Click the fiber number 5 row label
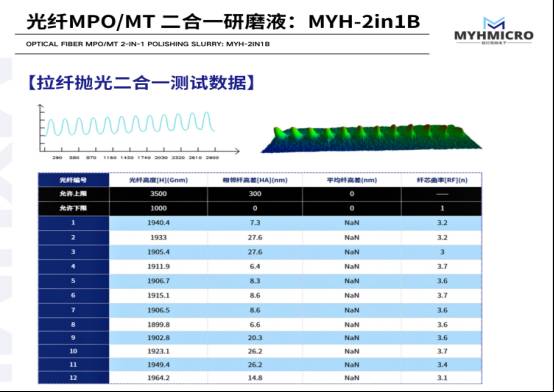554x392 pixels. pyautogui.click(x=73, y=281)
